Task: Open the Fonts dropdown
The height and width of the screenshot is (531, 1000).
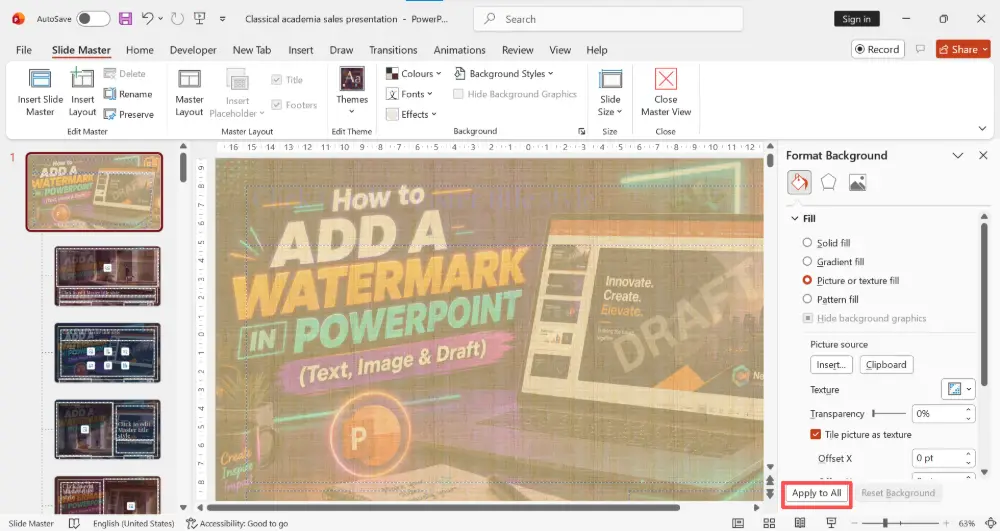Action: [x=409, y=94]
